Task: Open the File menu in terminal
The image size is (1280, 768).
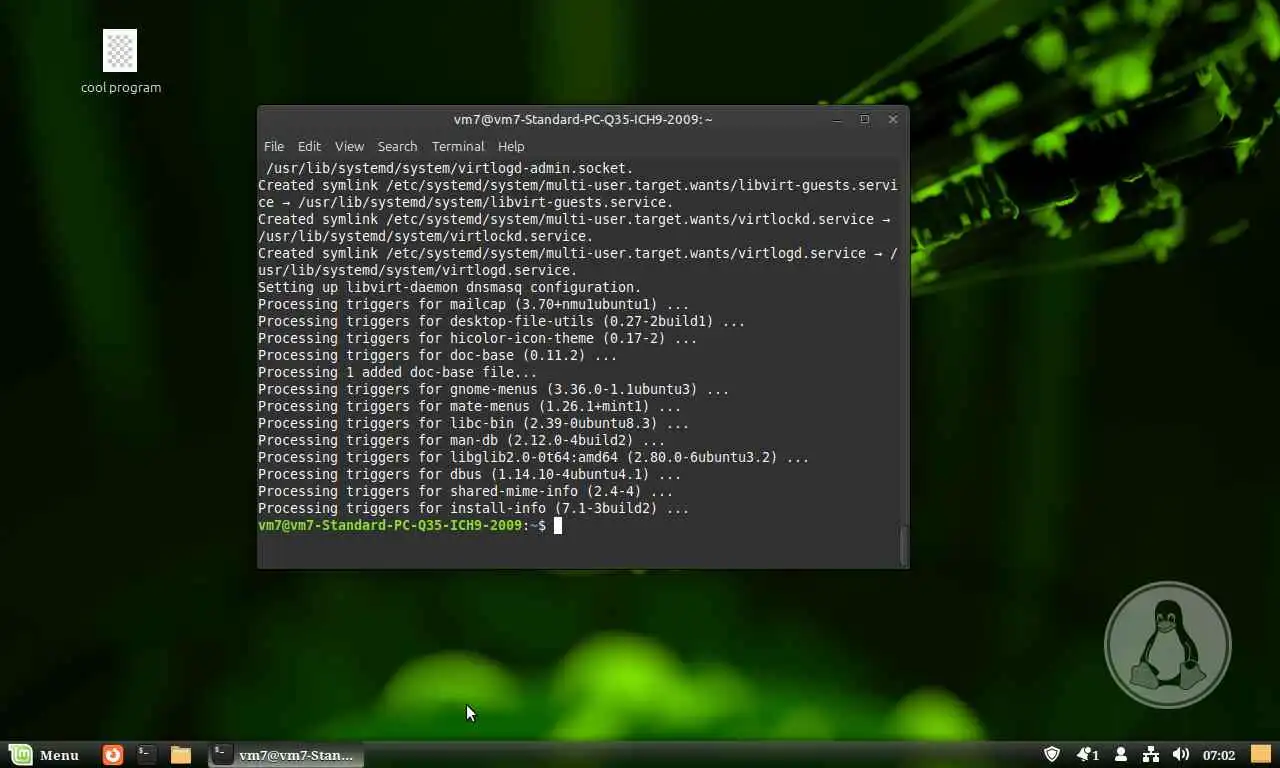Action: coord(273,146)
